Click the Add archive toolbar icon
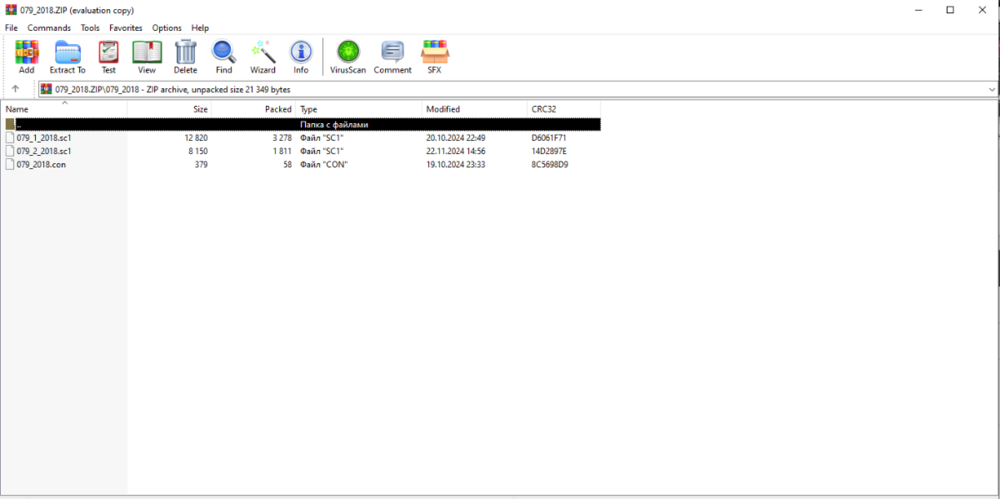 click(x=26, y=56)
